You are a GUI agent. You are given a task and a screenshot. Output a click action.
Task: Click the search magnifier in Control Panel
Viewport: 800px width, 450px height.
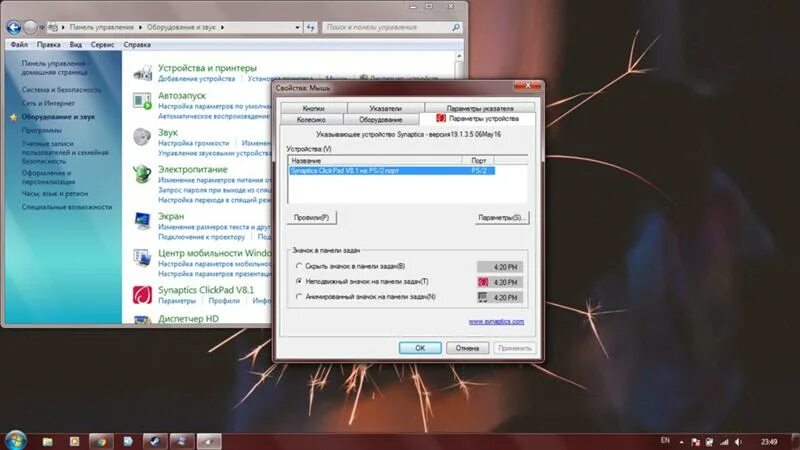tap(456, 27)
